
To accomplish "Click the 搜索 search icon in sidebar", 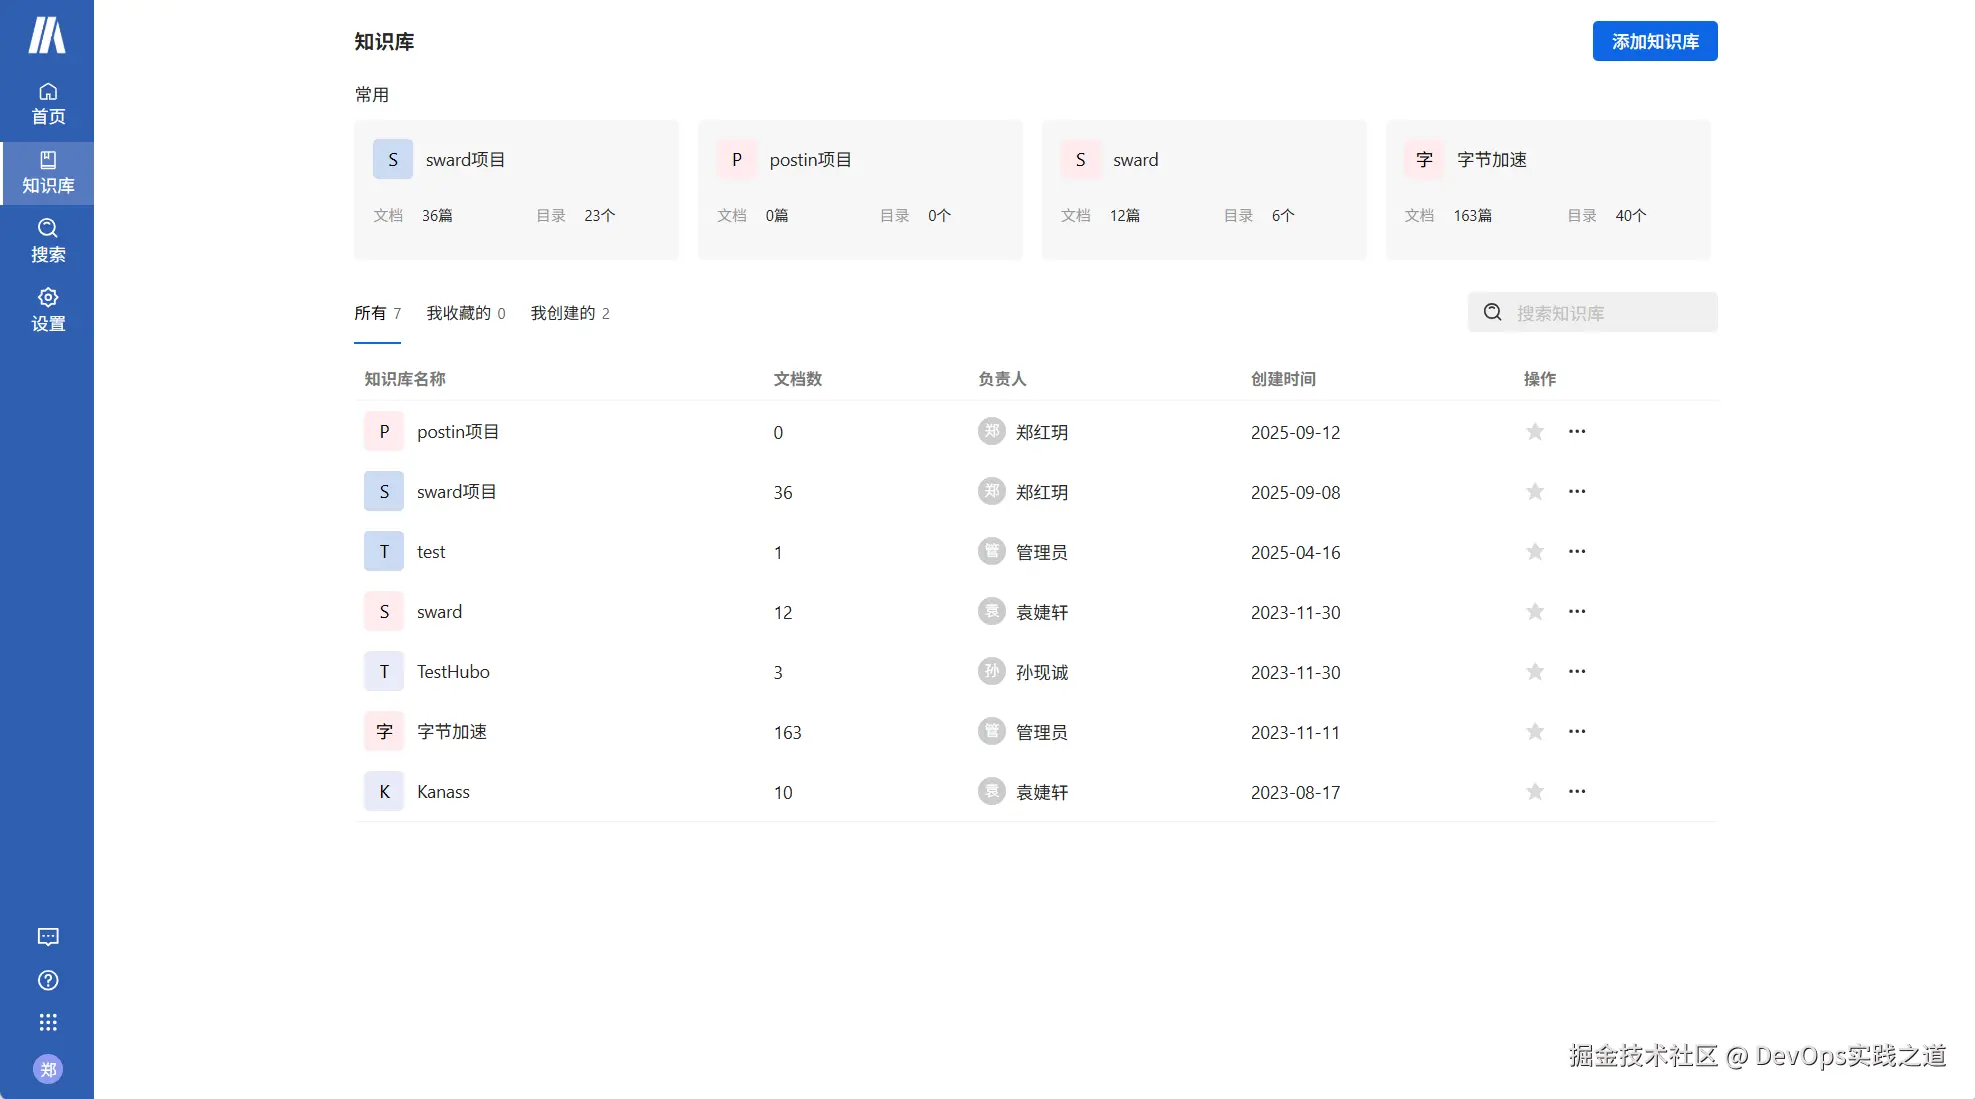I will click(x=47, y=240).
